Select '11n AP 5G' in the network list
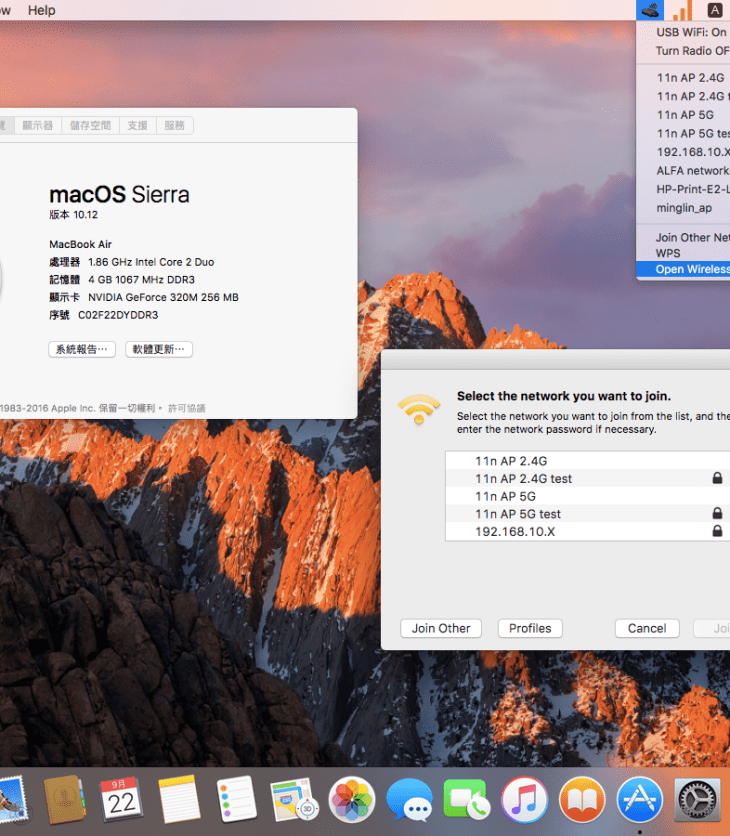The image size is (730, 836). [505, 496]
